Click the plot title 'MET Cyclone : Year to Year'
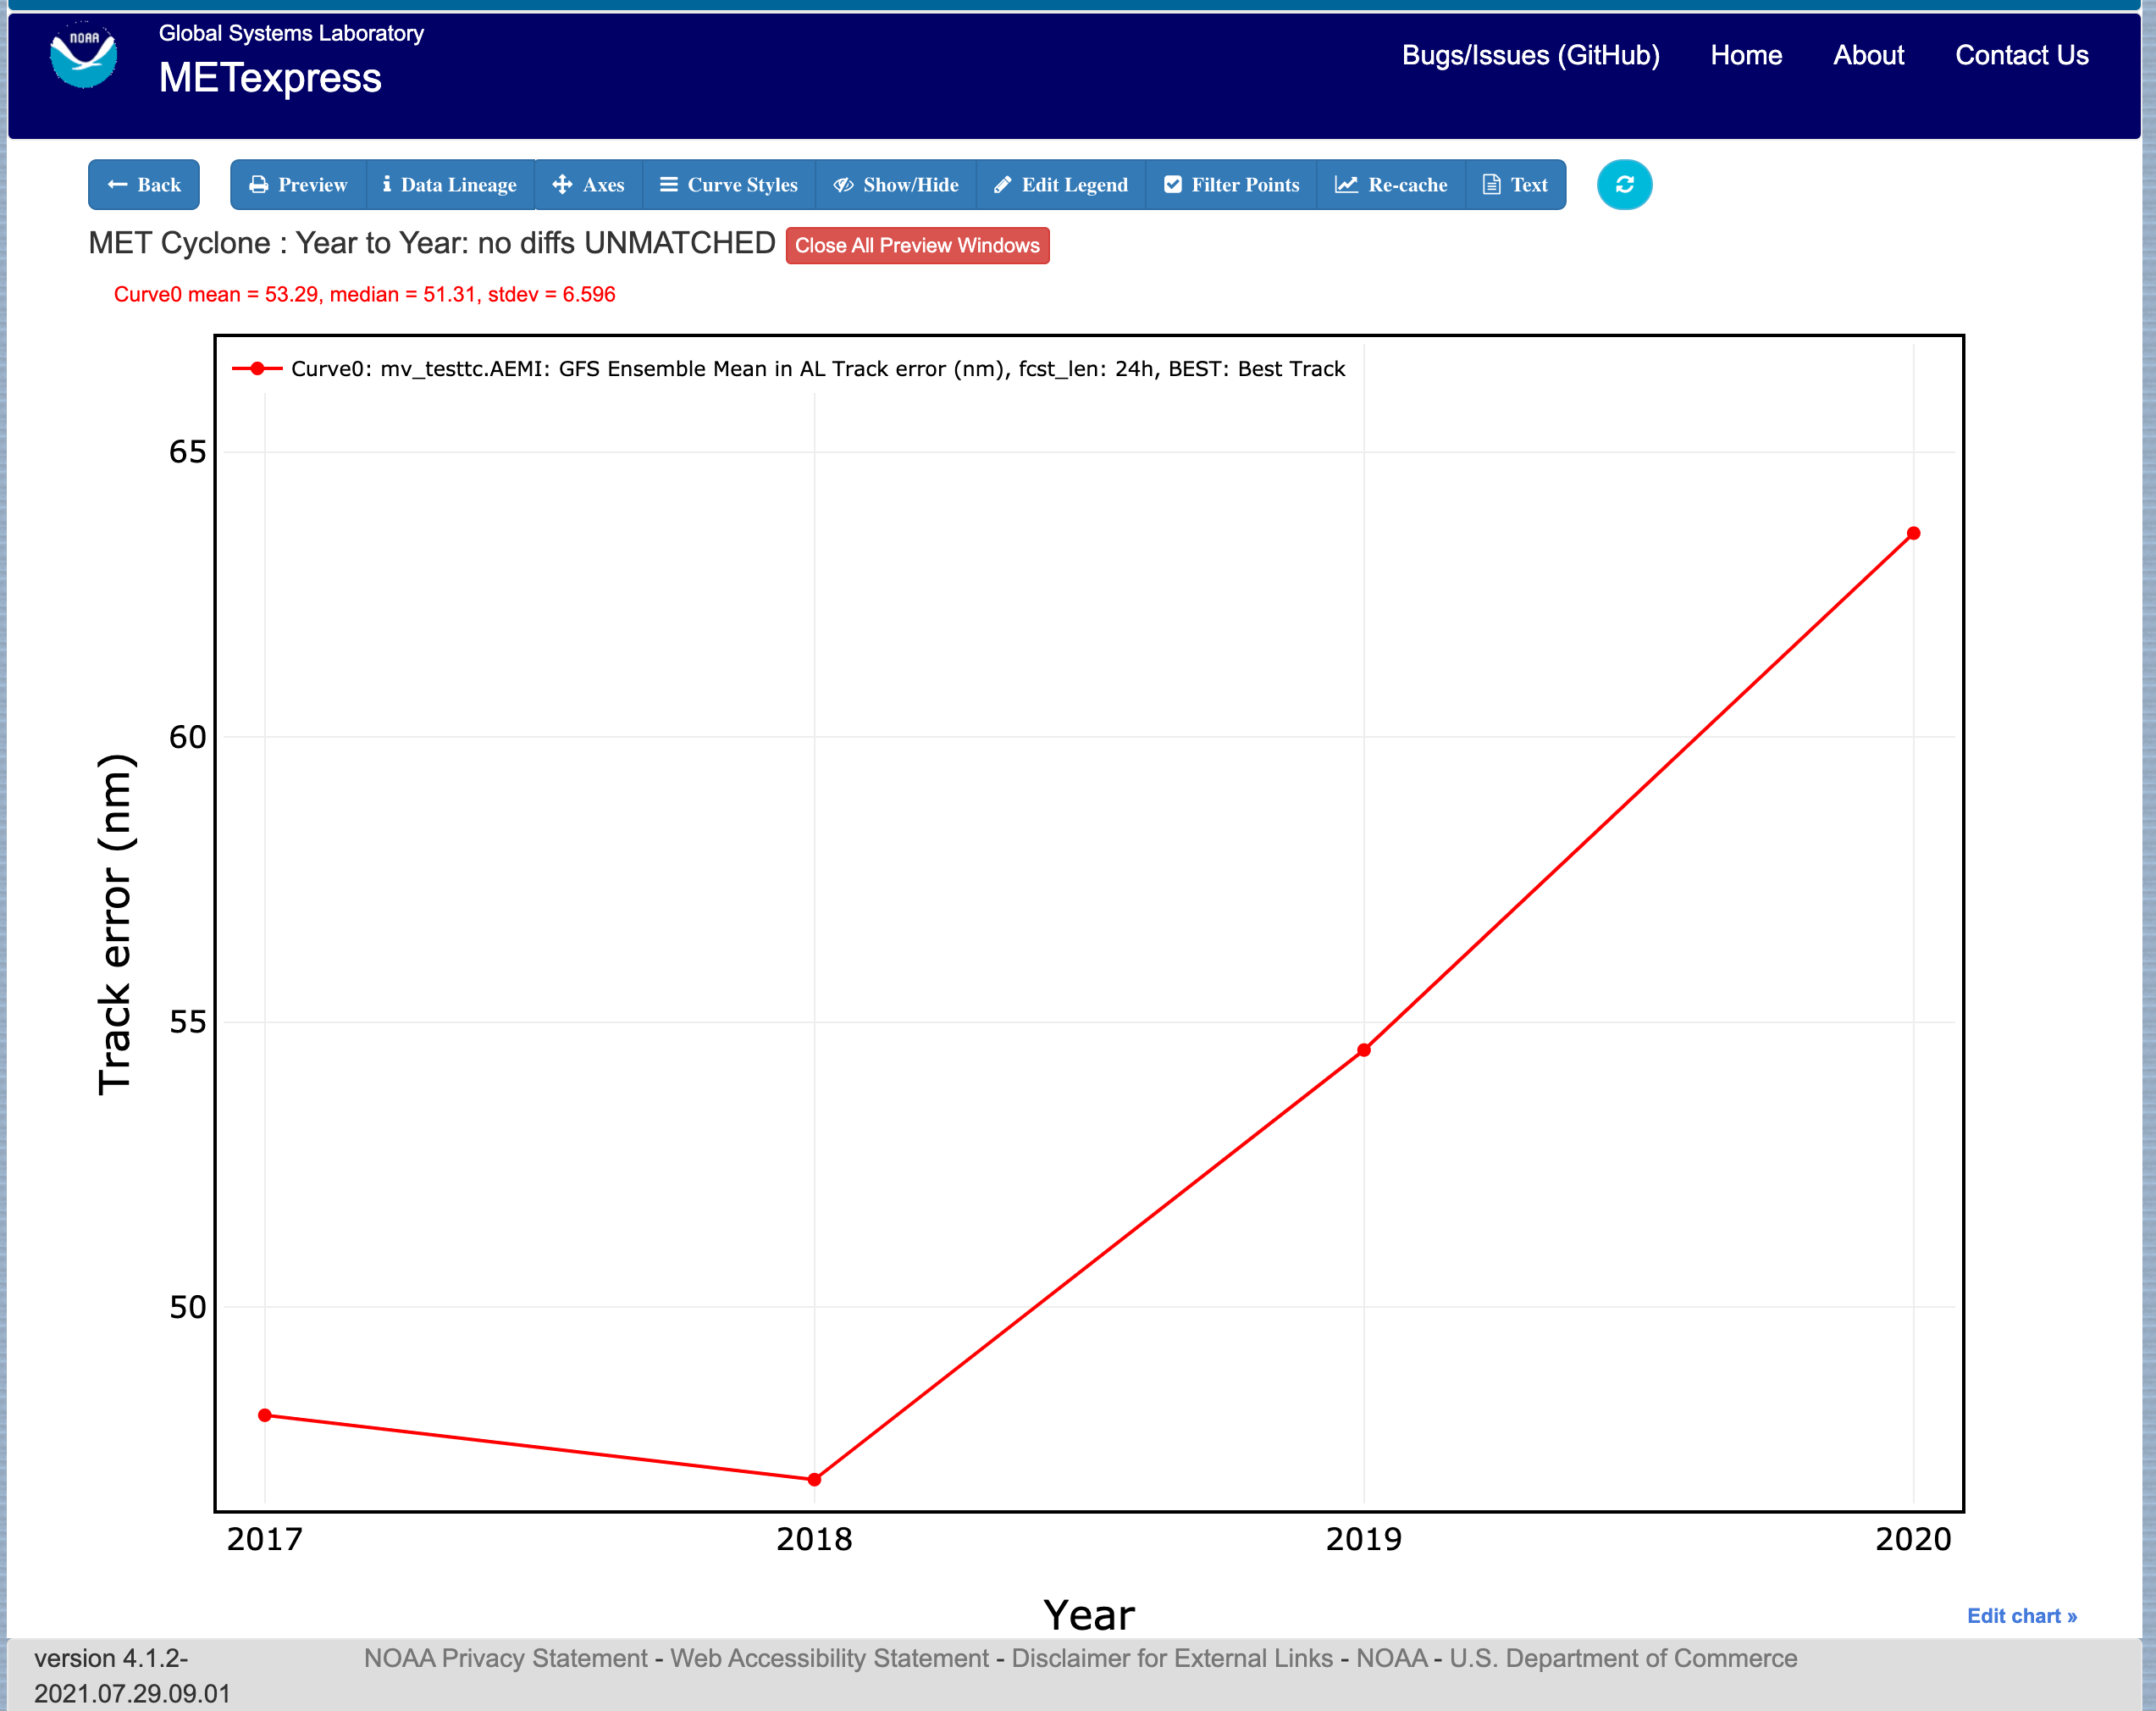The height and width of the screenshot is (1711, 2156). [431, 243]
